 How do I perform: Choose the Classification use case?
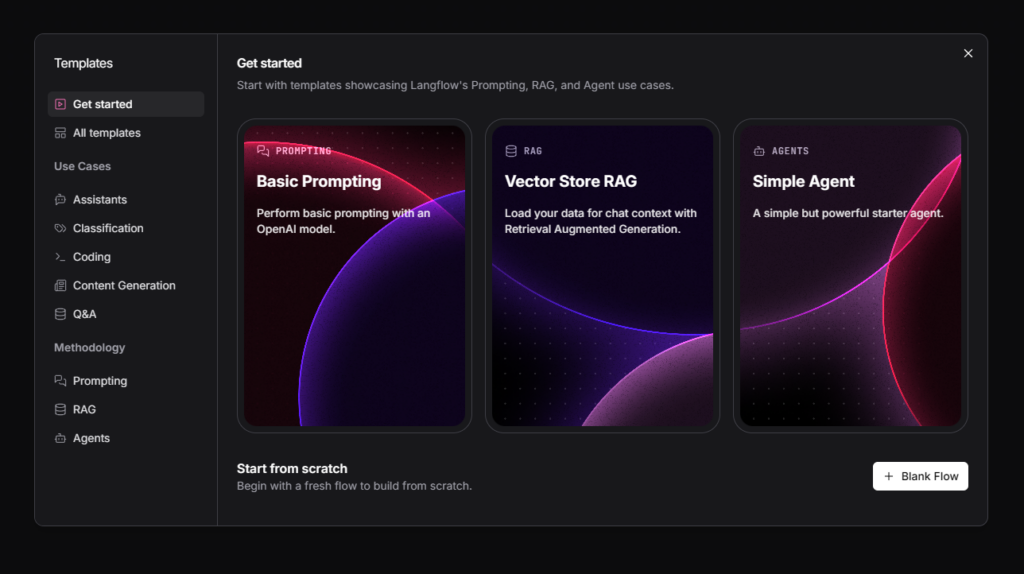pos(108,228)
